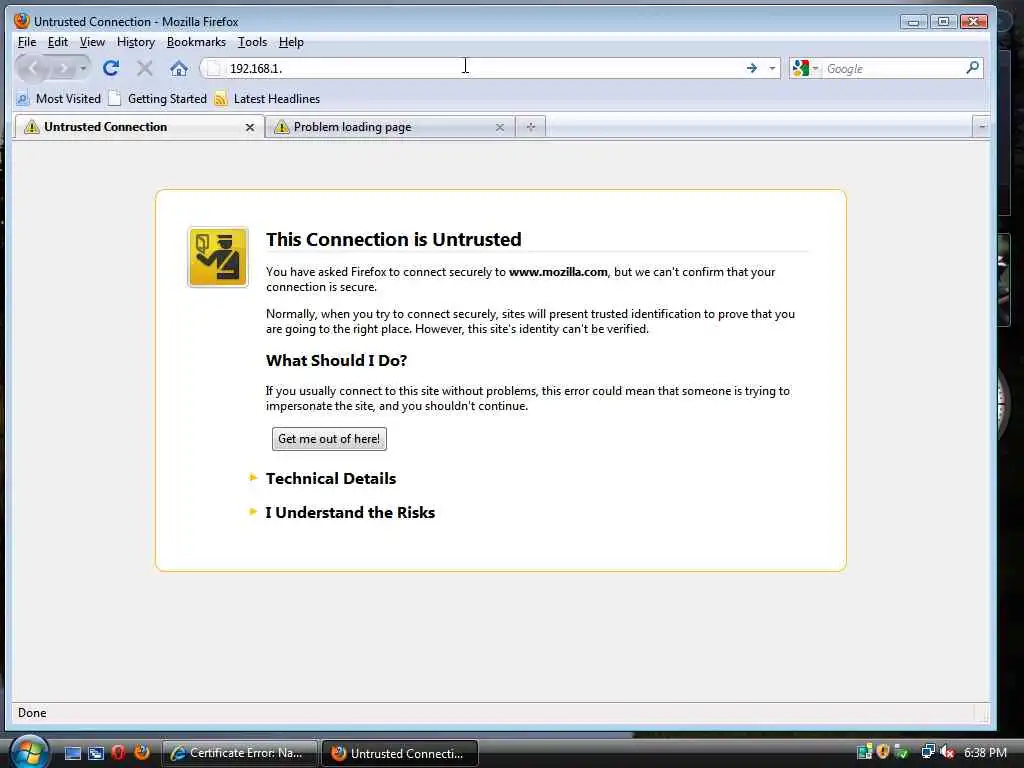
Task: Open the History menu
Action: (136, 42)
